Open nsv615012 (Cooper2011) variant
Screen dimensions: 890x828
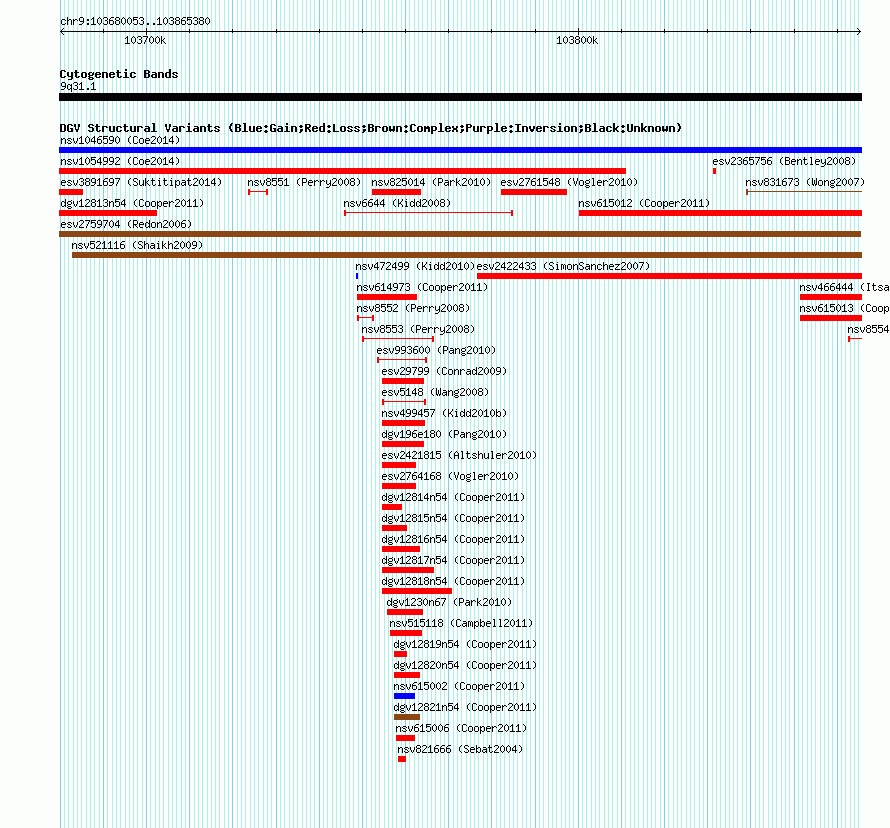(x=644, y=203)
